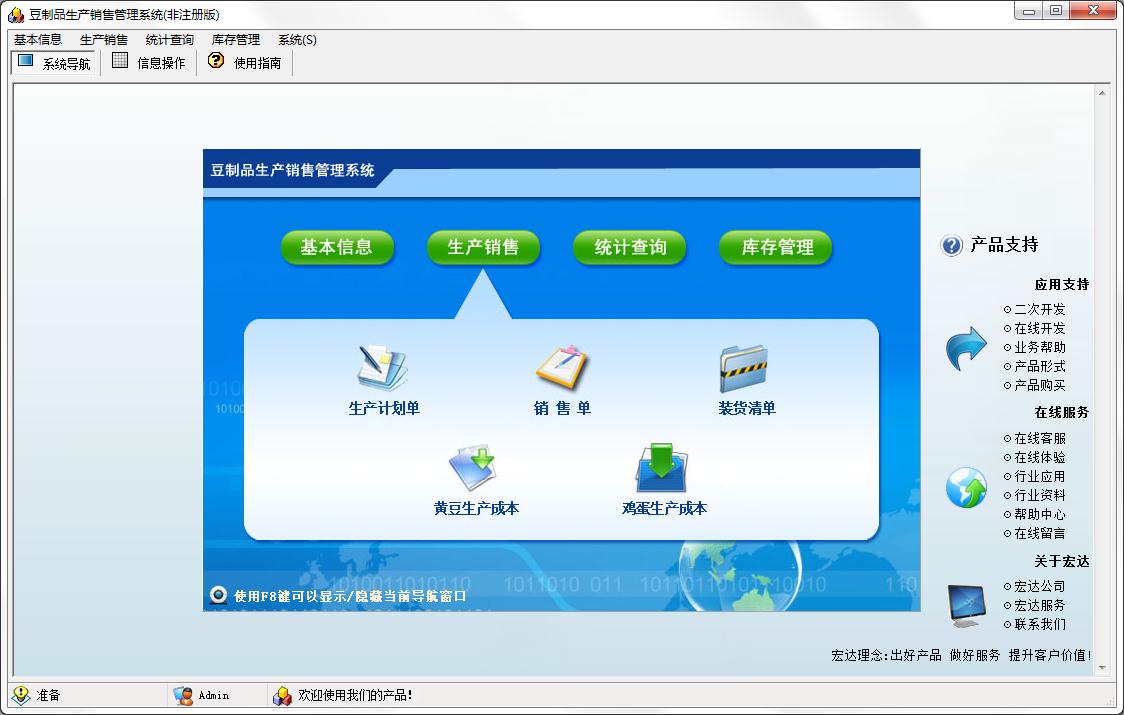Screen dimensions: 1124x715
Task: Click the blue arrow 应用支持 icon
Action: [x=966, y=349]
